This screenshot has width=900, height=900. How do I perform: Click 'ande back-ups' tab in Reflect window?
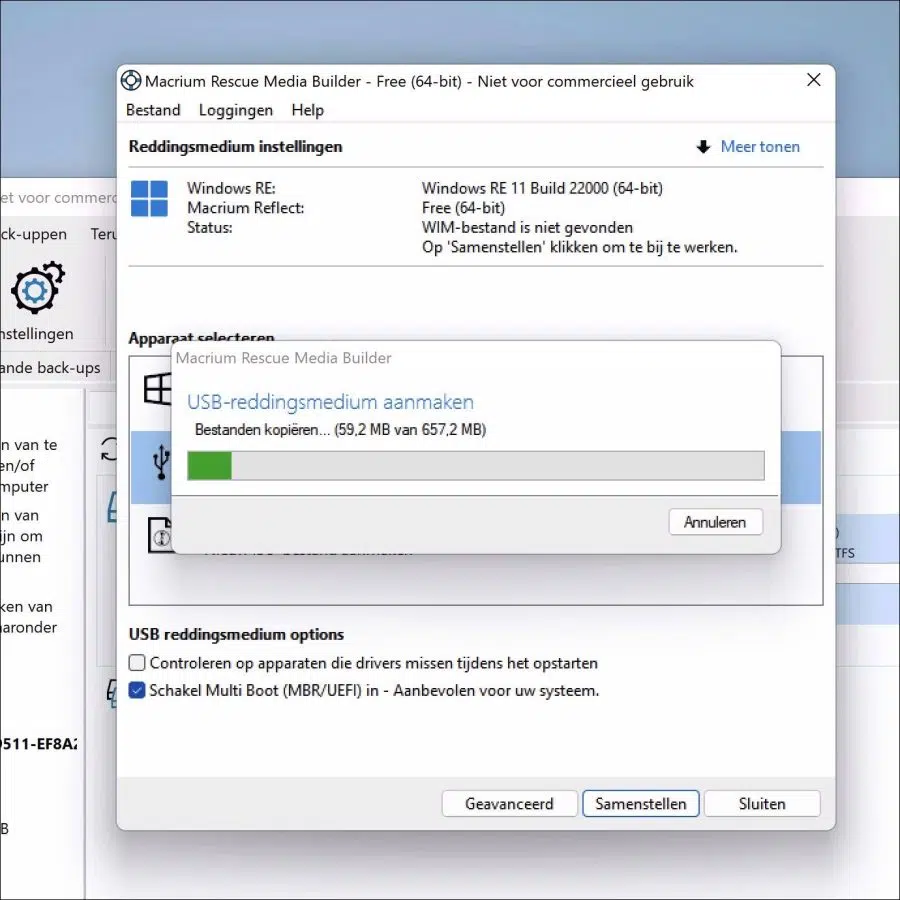pyautogui.click(x=51, y=368)
